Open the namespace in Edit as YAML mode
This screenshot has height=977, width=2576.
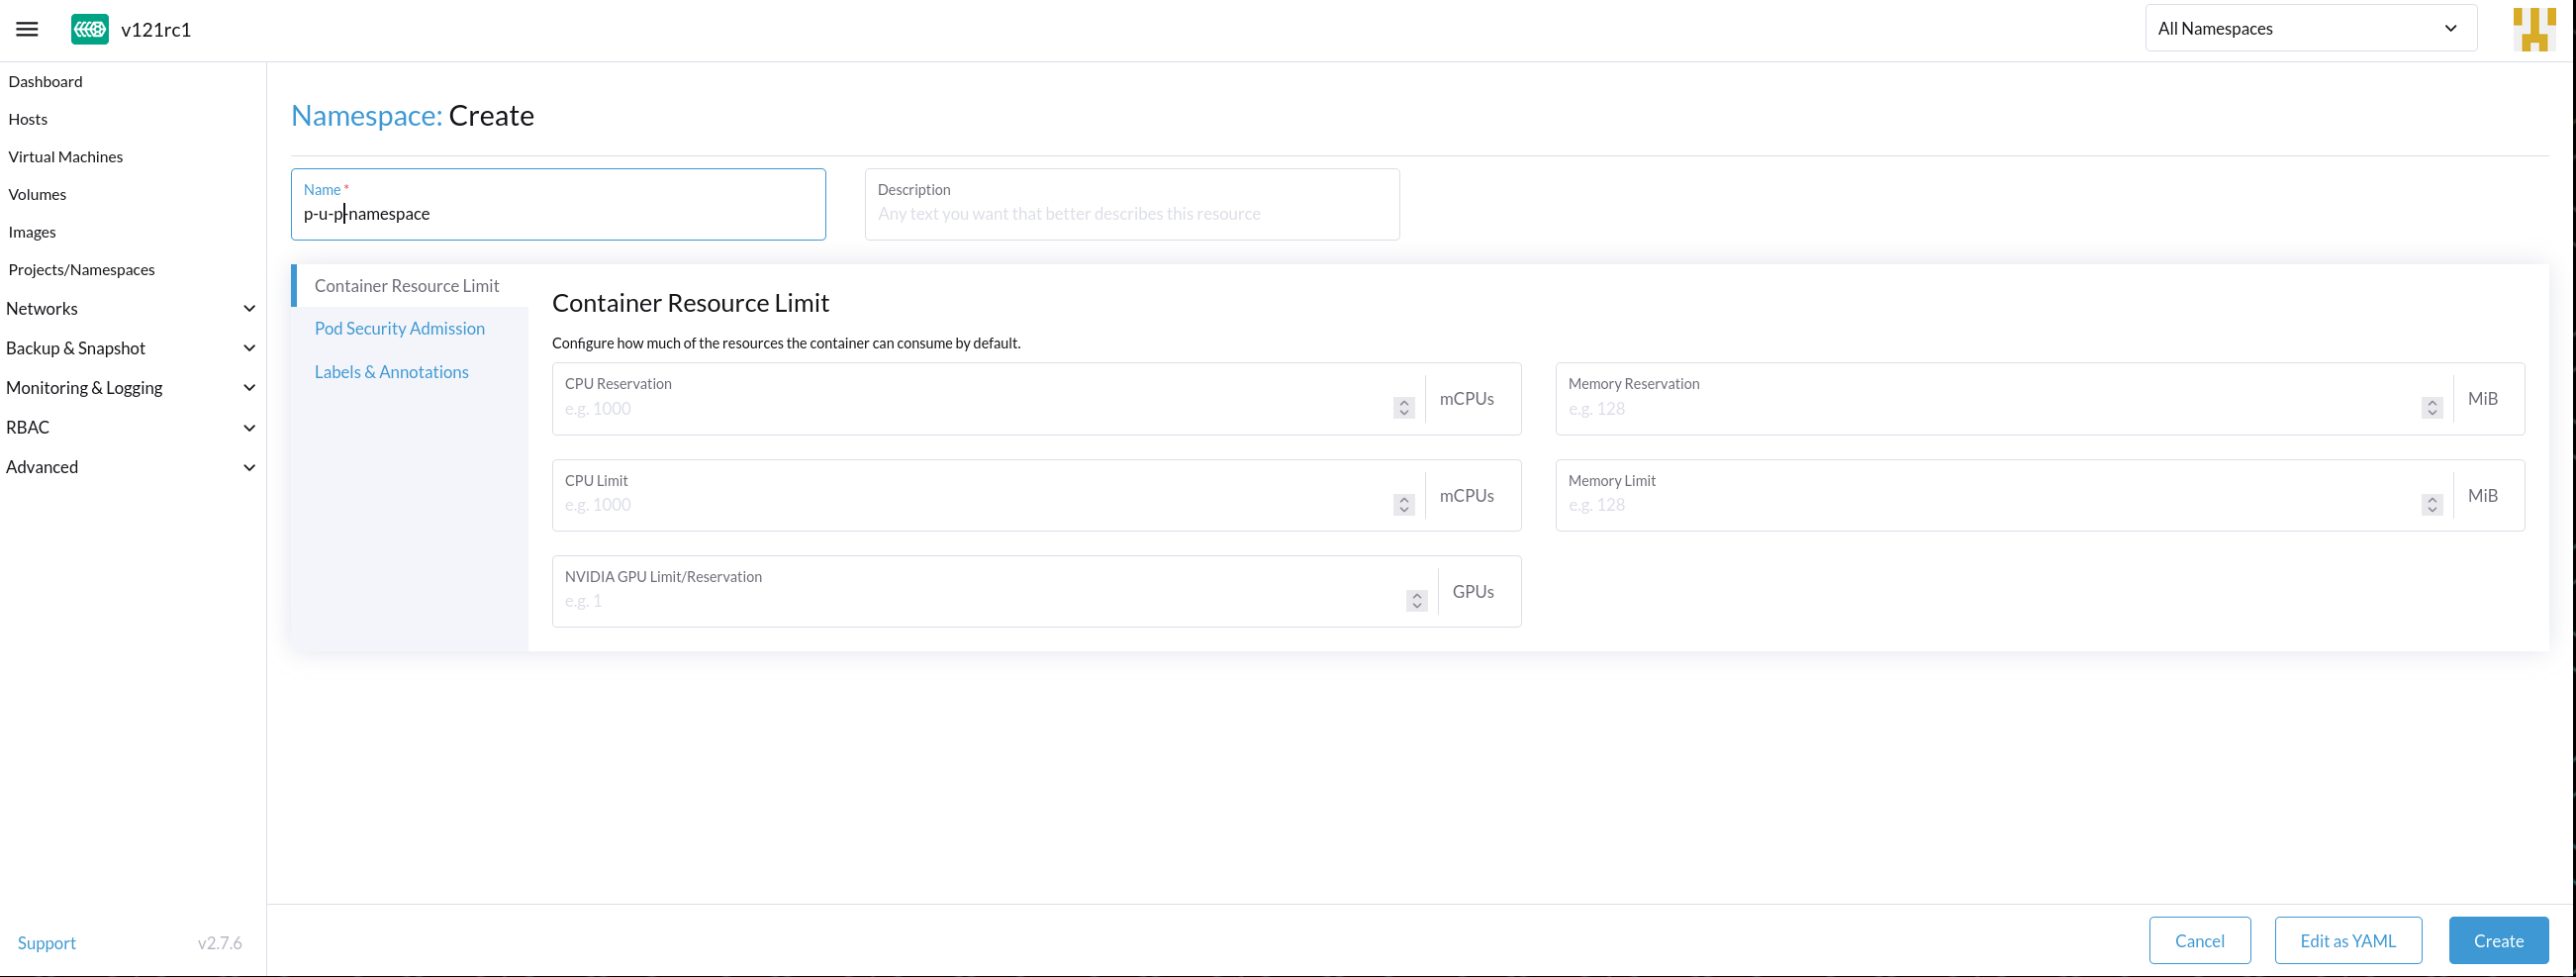point(2347,940)
